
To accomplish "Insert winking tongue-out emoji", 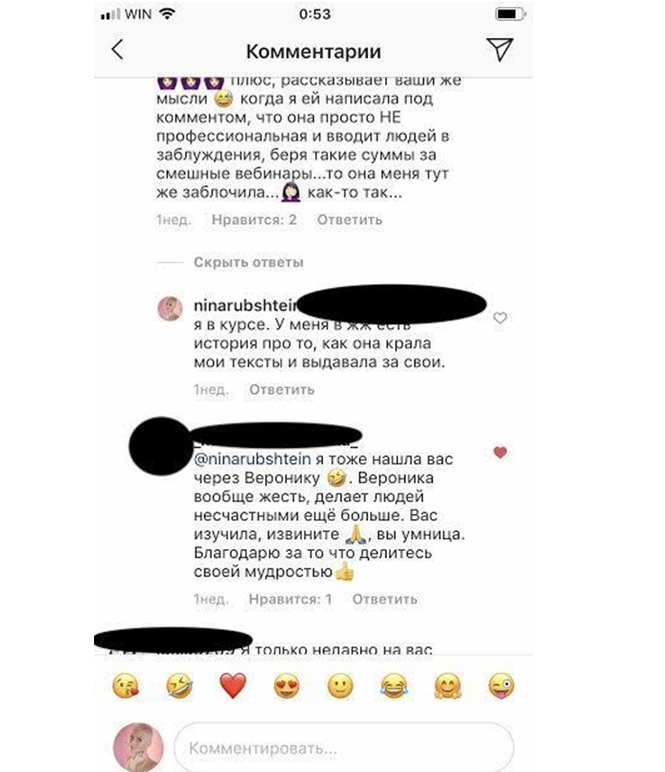I will [501, 686].
